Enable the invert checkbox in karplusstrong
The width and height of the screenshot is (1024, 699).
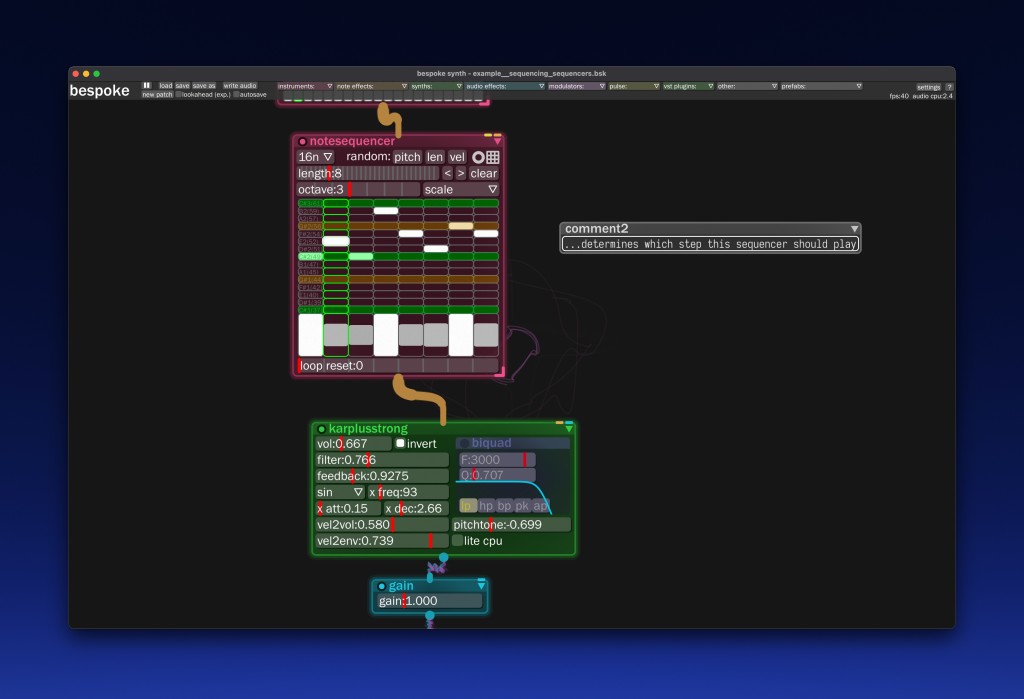point(400,443)
